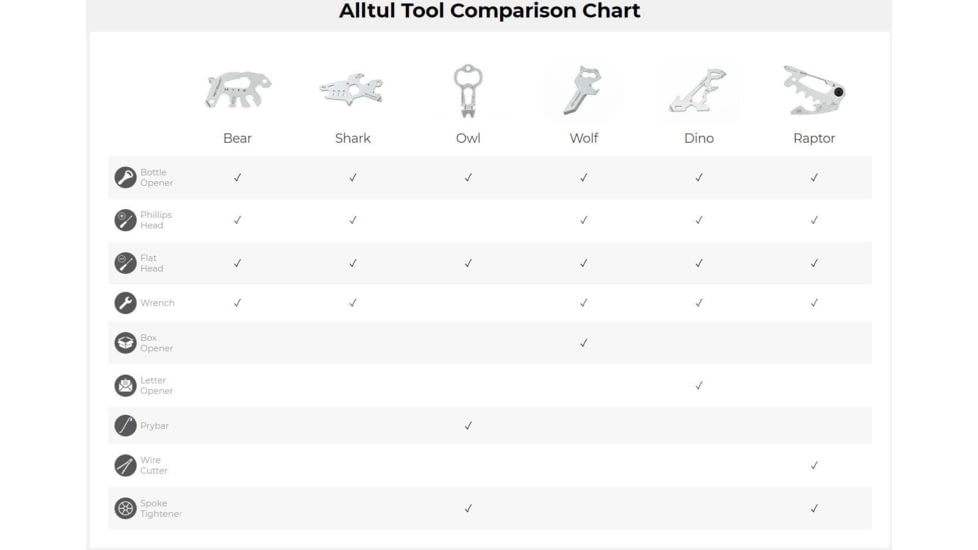Image resolution: width=978 pixels, height=550 pixels.
Task: Click the Flat Head screwdriver icon
Action: click(125, 263)
